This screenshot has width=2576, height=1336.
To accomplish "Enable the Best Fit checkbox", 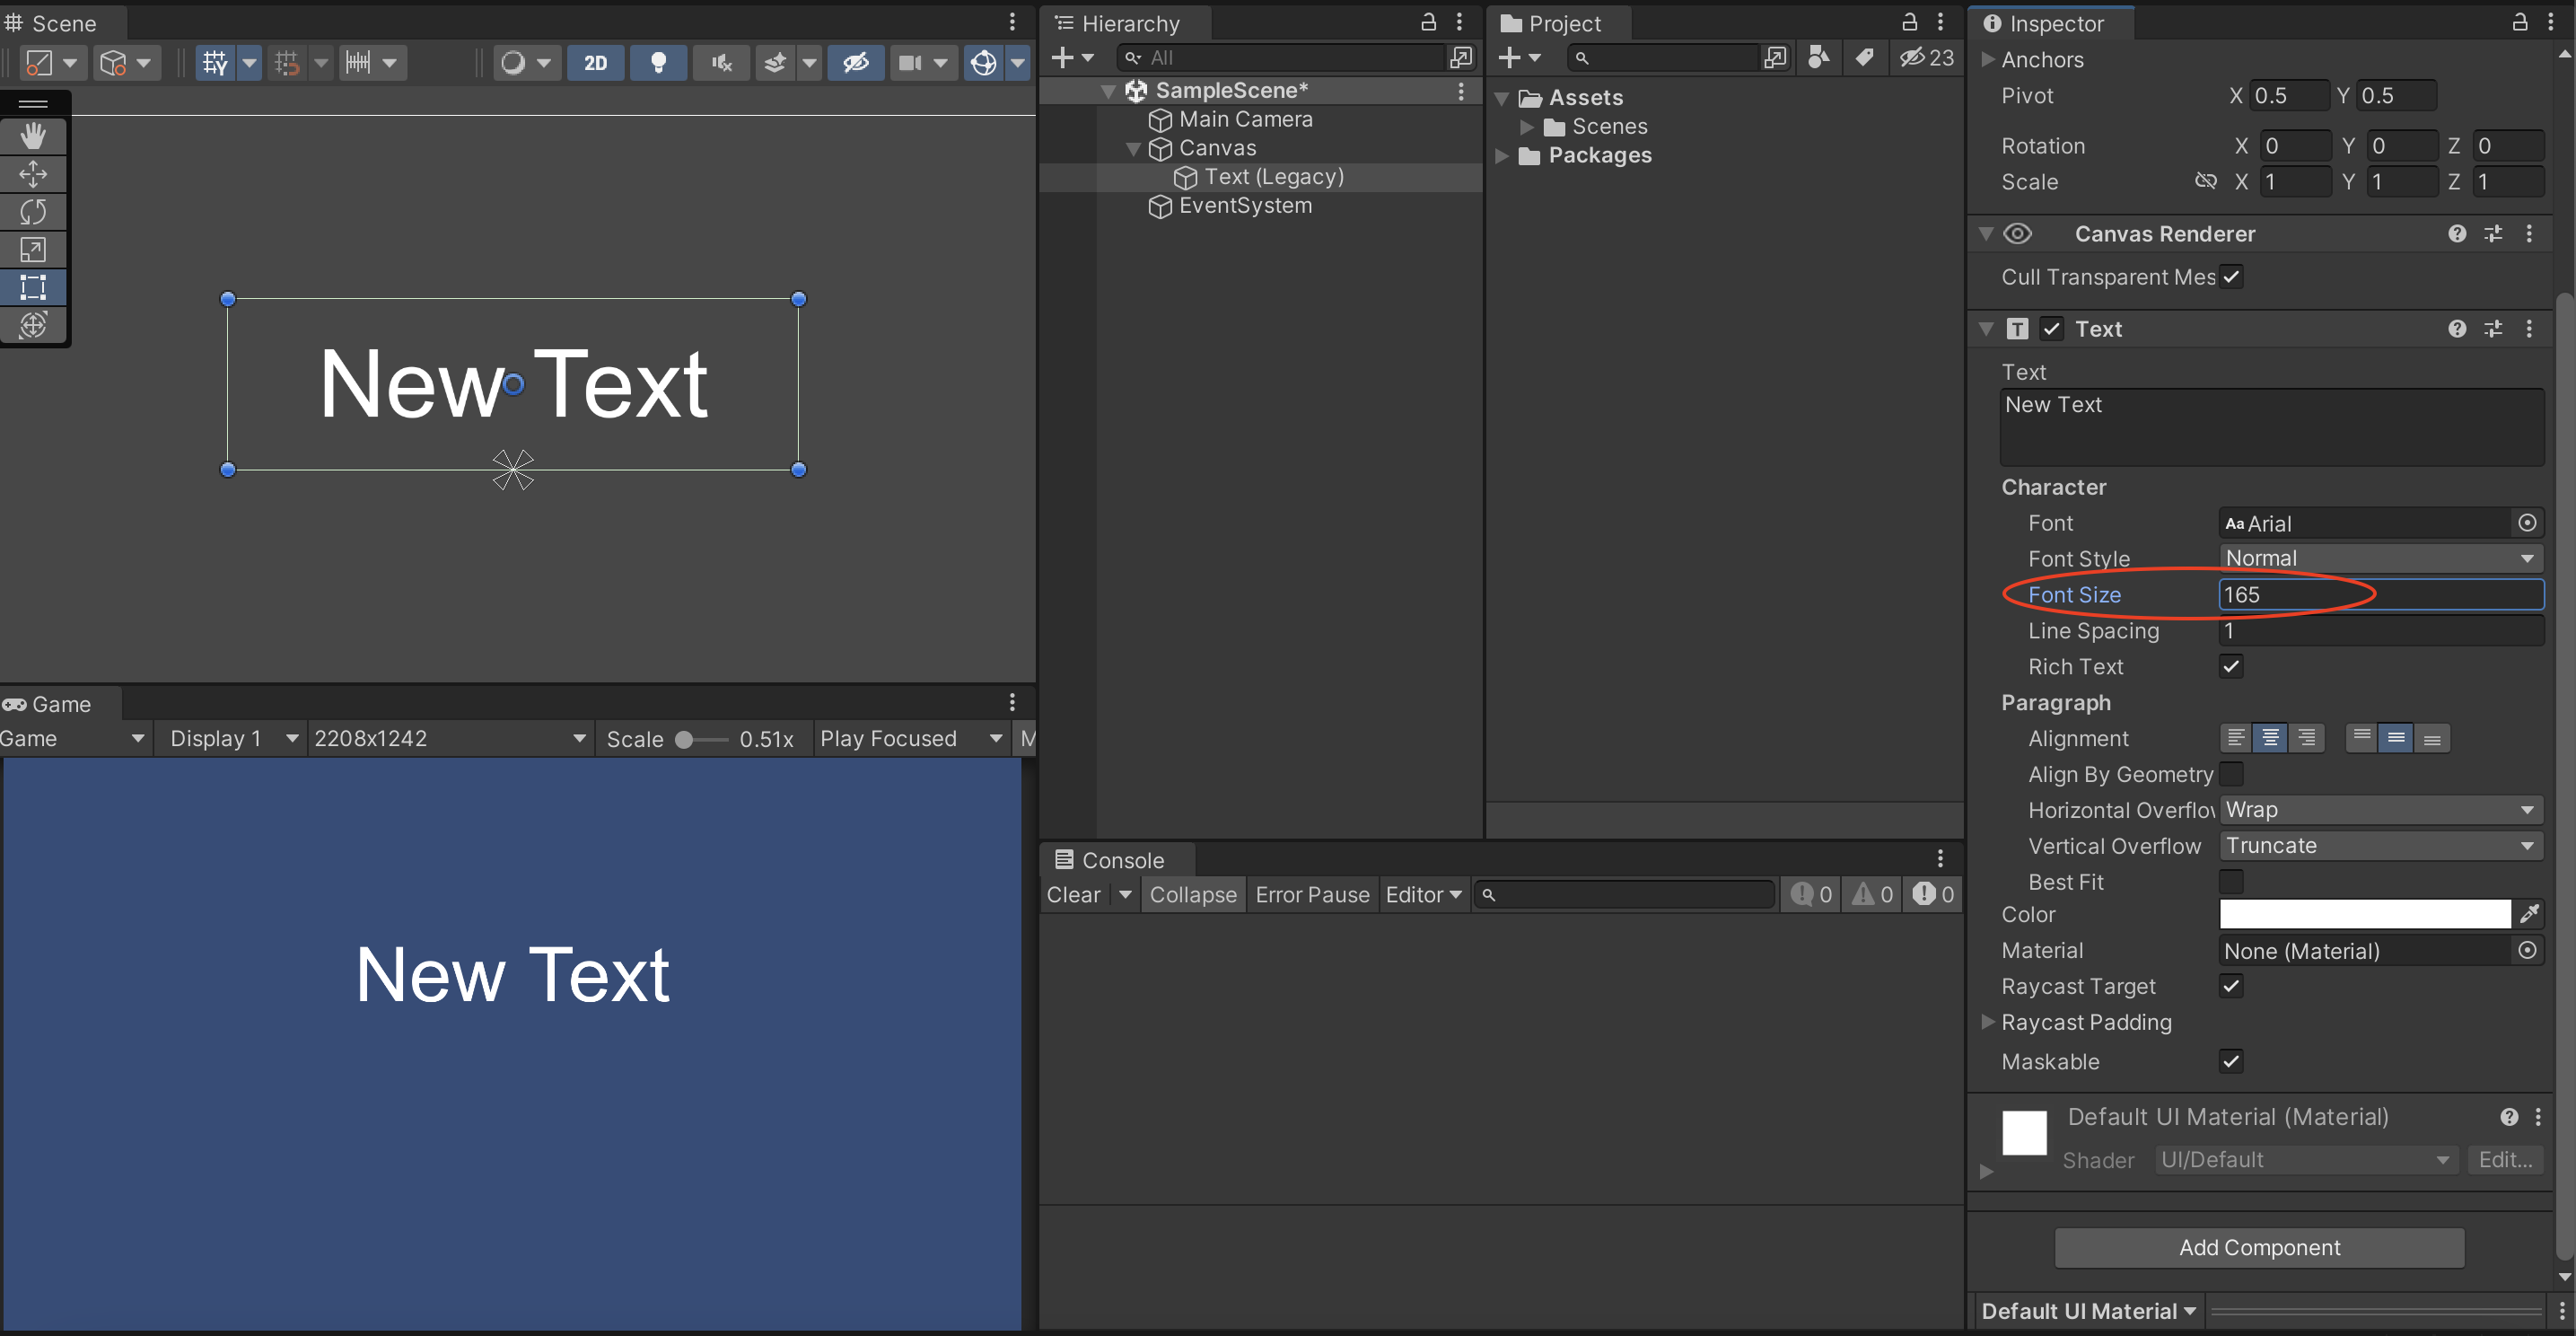I will click(2231, 881).
